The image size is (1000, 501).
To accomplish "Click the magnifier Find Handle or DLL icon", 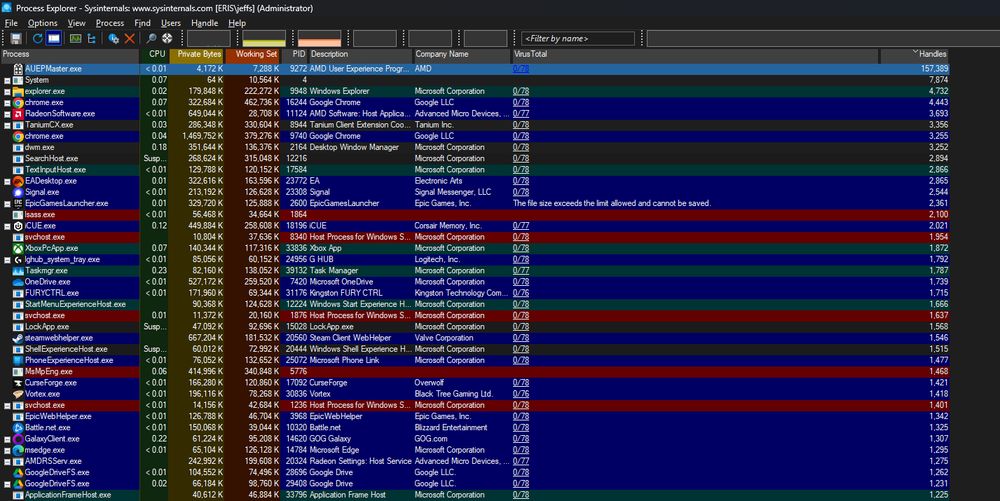I will click(x=151, y=39).
